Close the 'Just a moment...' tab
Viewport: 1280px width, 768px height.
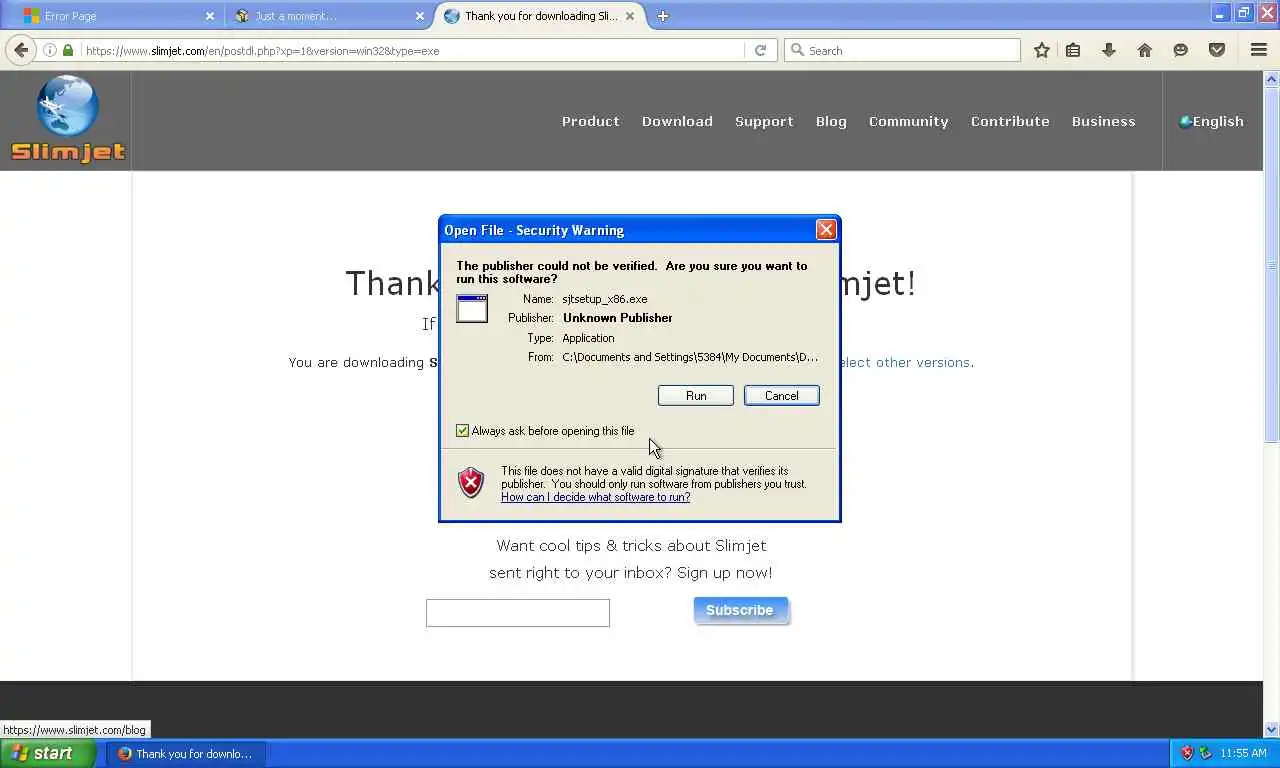420,16
